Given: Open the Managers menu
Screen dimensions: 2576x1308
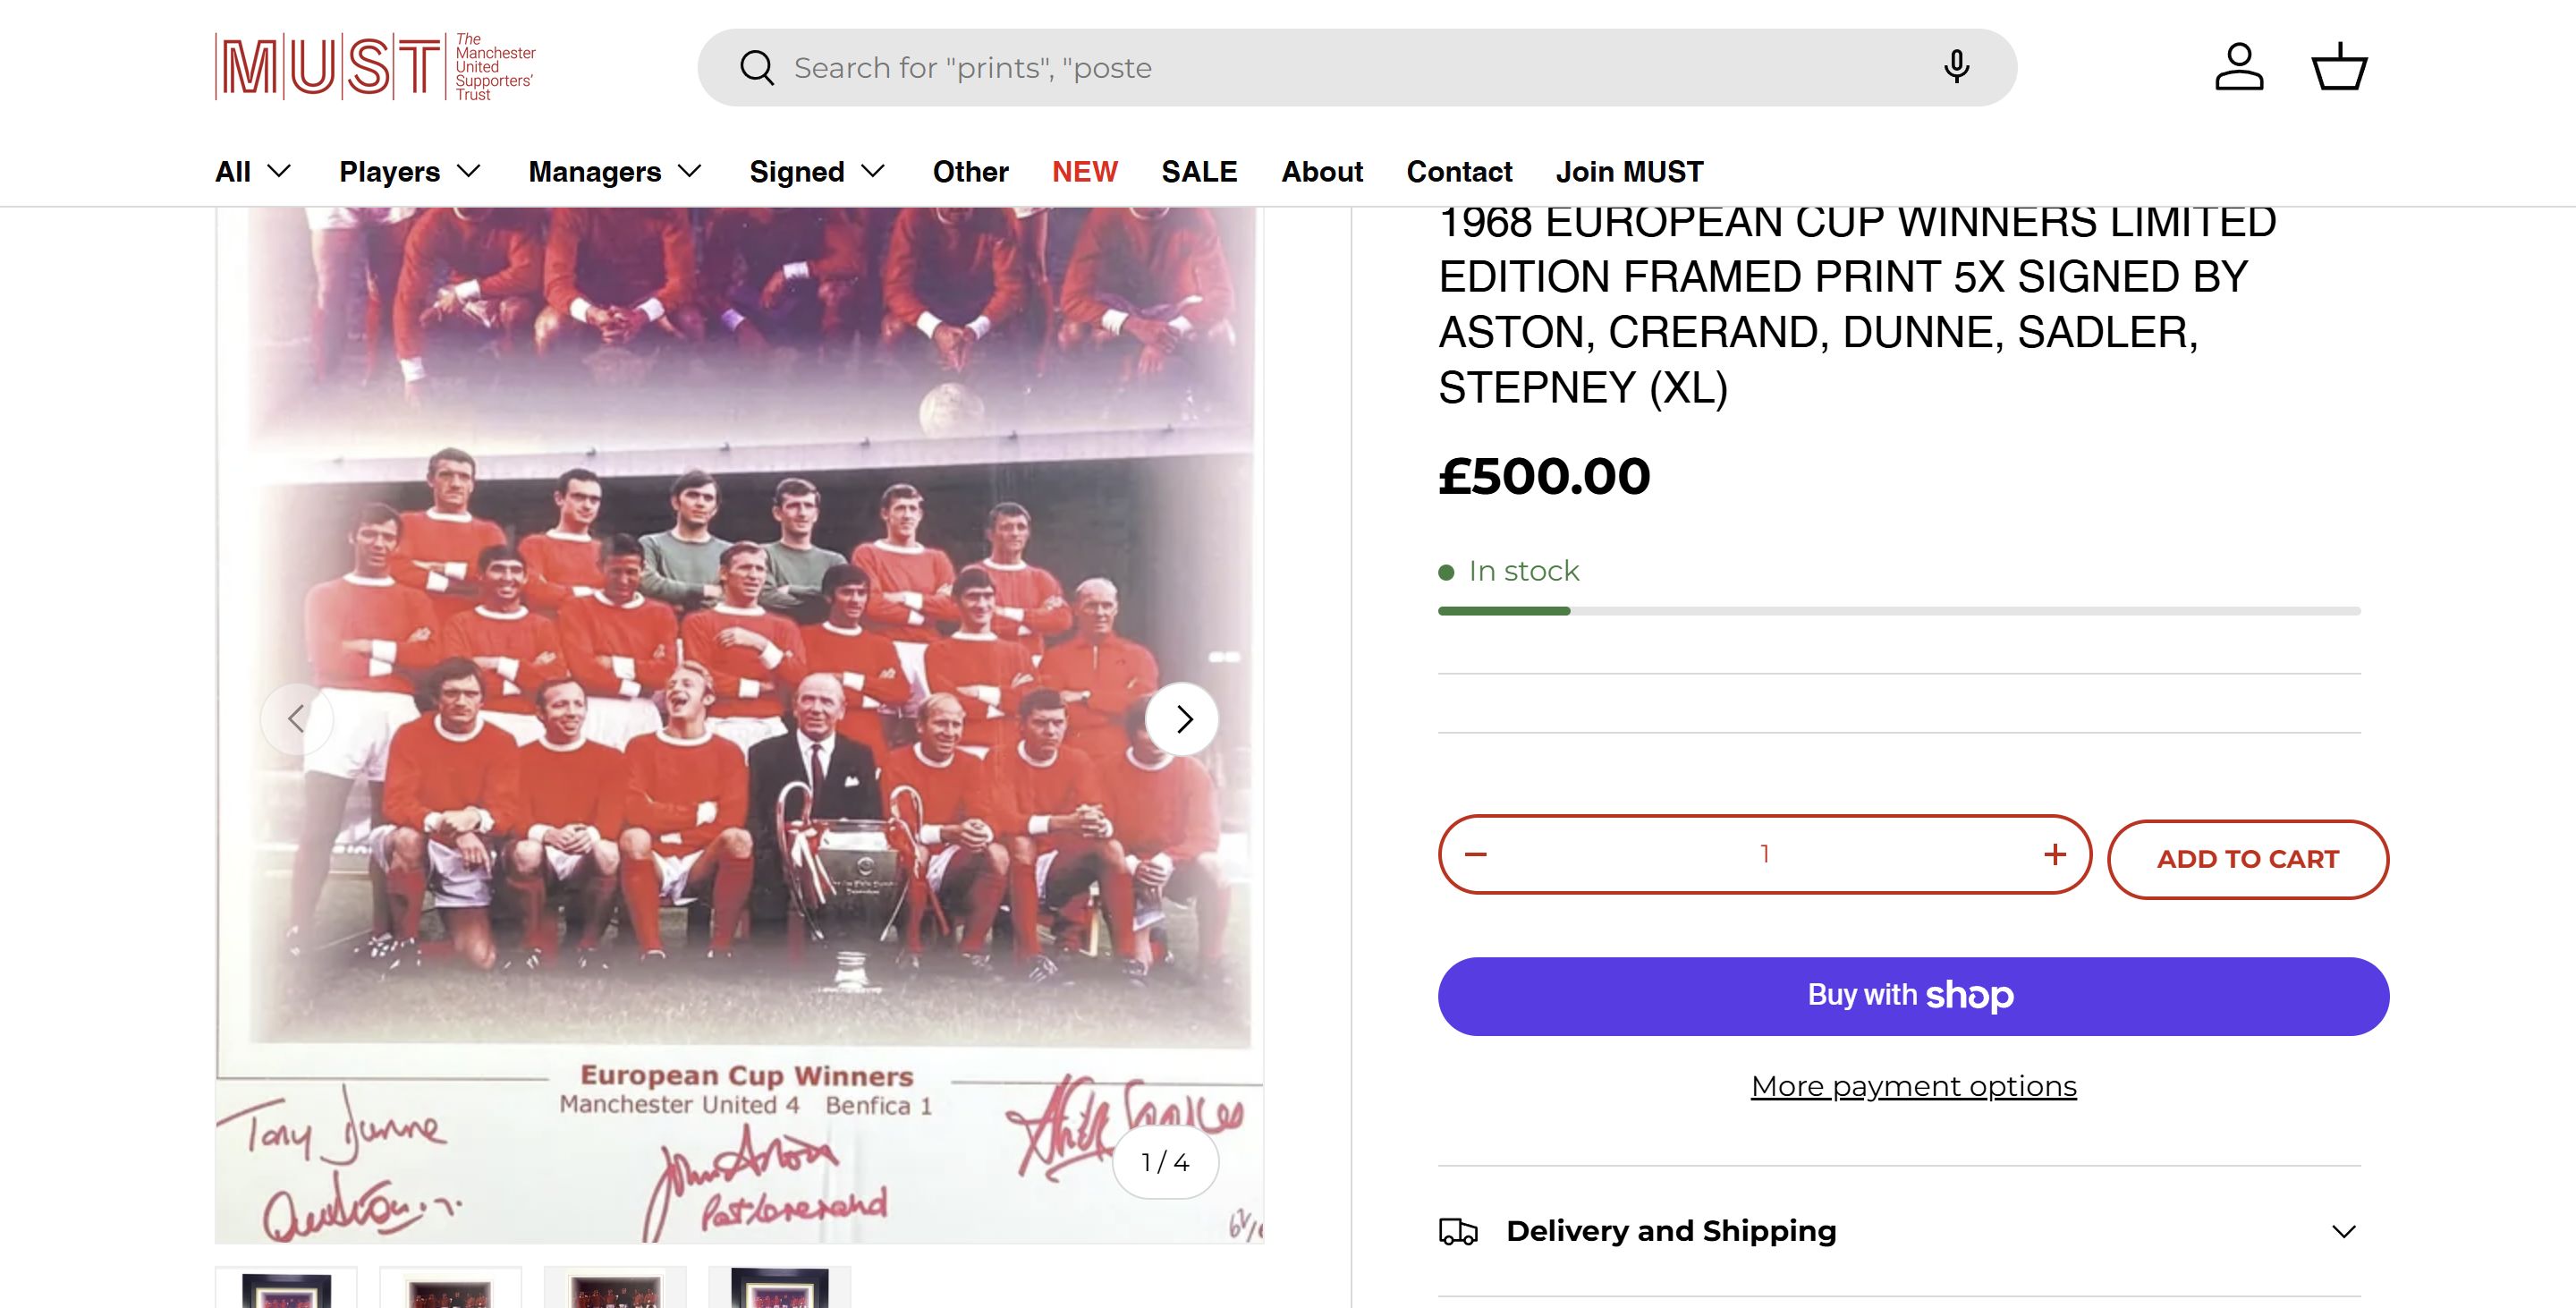Looking at the screenshot, I should (615, 172).
